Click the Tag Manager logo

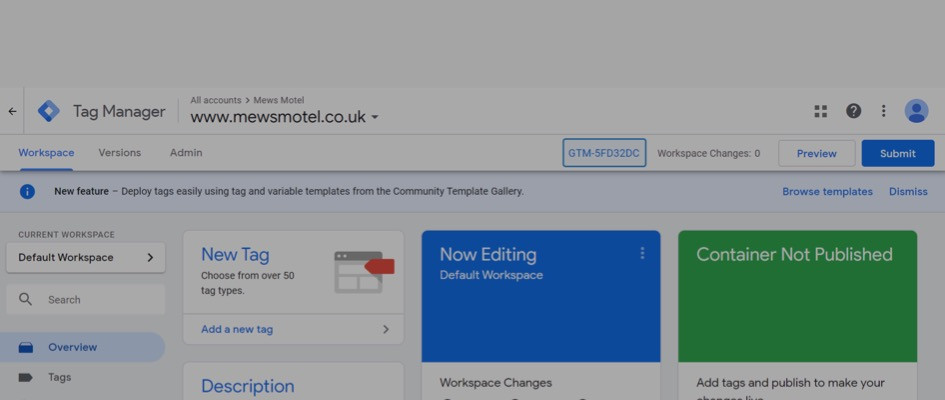49,111
